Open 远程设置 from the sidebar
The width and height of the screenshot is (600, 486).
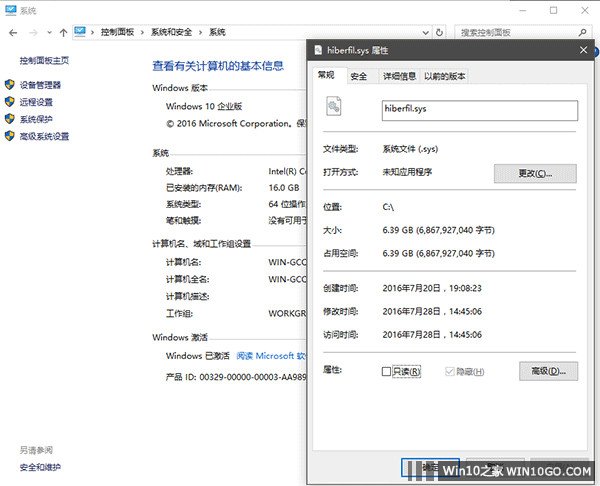tap(36, 102)
